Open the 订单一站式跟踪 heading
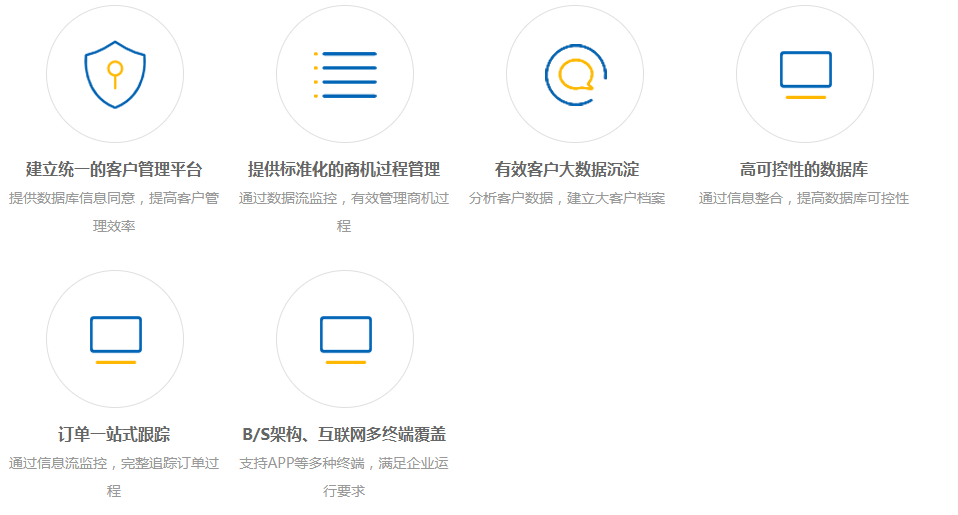Viewport: 958px width, 515px height. point(114,434)
